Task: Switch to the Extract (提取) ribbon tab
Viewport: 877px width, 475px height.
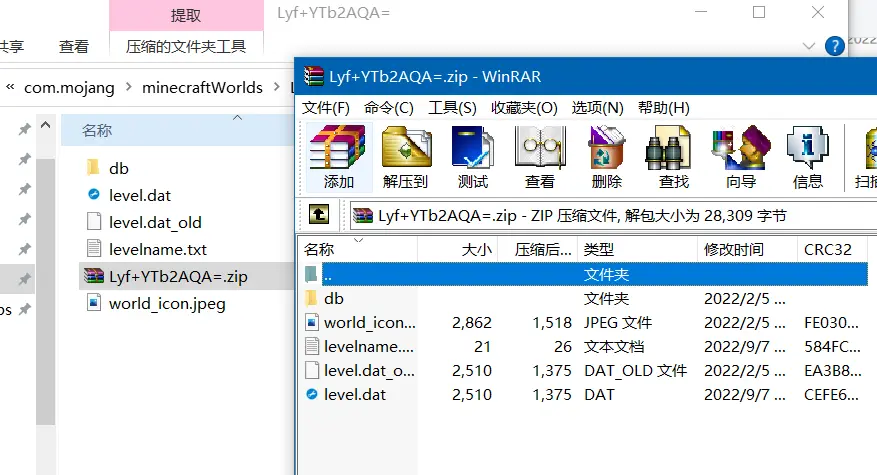Action: (x=186, y=15)
